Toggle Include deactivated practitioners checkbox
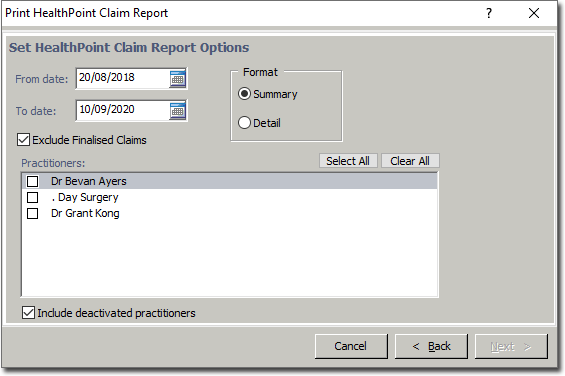Screen dimensions: 565x376 coord(28,313)
